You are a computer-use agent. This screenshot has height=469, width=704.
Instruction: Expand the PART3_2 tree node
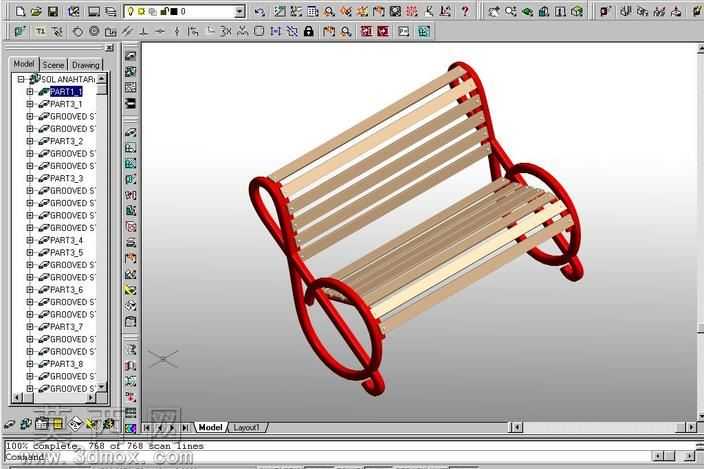click(x=30, y=141)
